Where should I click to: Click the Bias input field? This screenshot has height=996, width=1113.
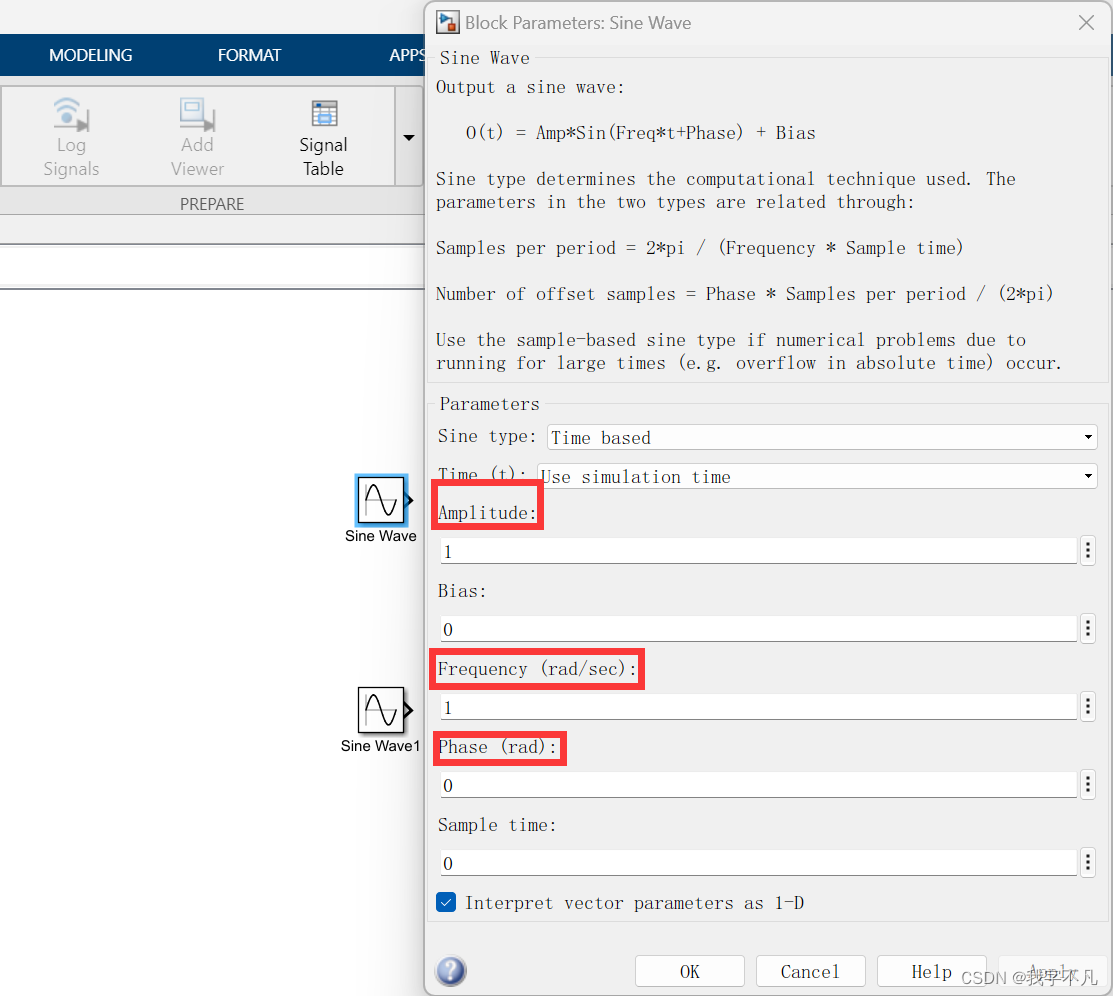coord(759,629)
